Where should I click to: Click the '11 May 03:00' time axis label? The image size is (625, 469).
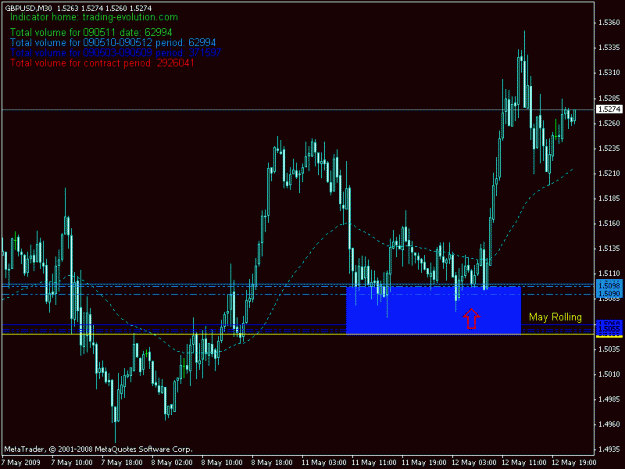click(324, 463)
